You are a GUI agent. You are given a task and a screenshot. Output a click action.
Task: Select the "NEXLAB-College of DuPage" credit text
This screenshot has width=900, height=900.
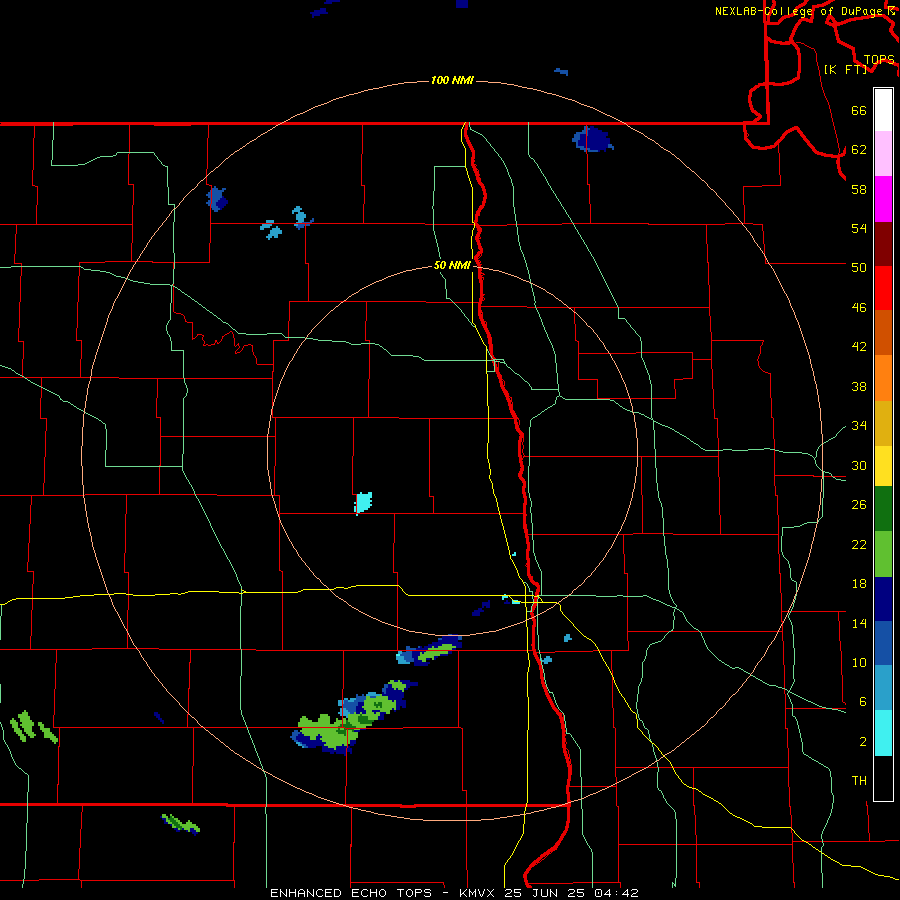coord(798,11)
